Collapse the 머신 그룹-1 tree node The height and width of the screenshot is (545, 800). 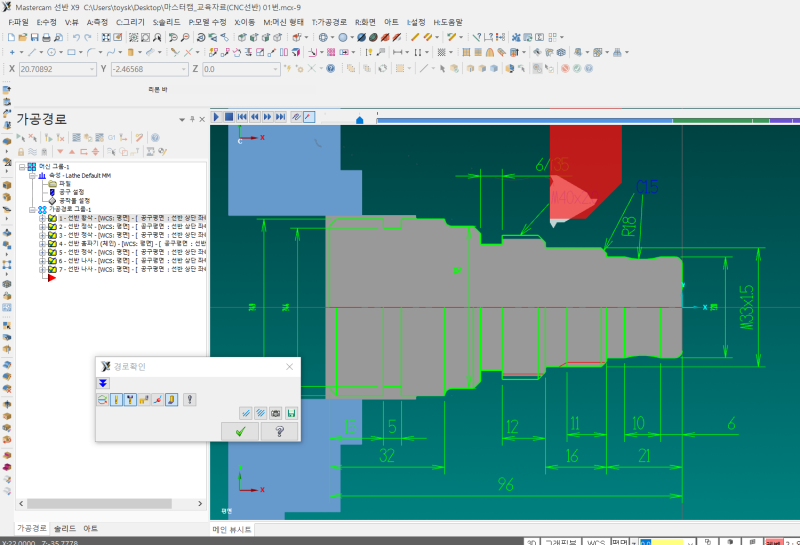point(22,166)
